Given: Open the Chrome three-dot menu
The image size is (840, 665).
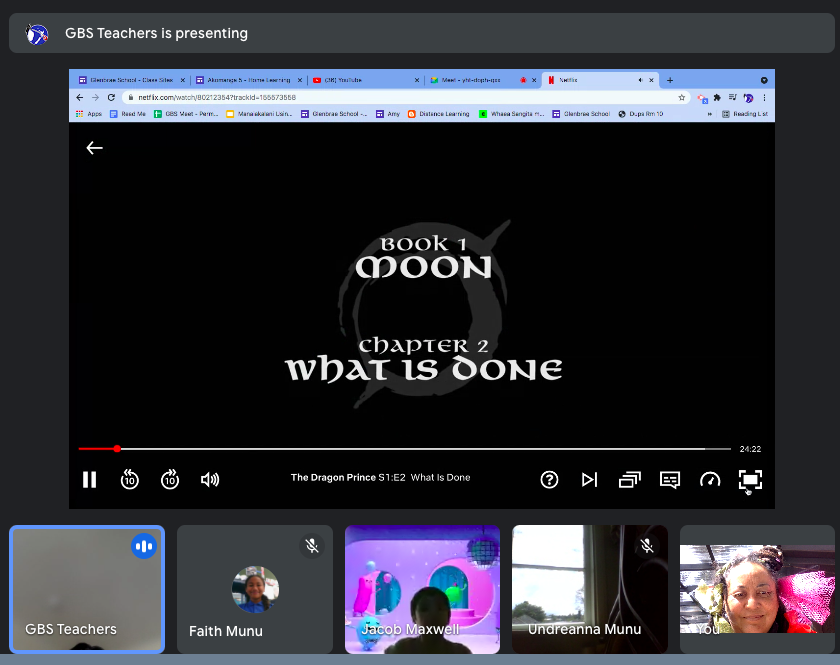Looking at the screenshot, I should coord(764,98).
